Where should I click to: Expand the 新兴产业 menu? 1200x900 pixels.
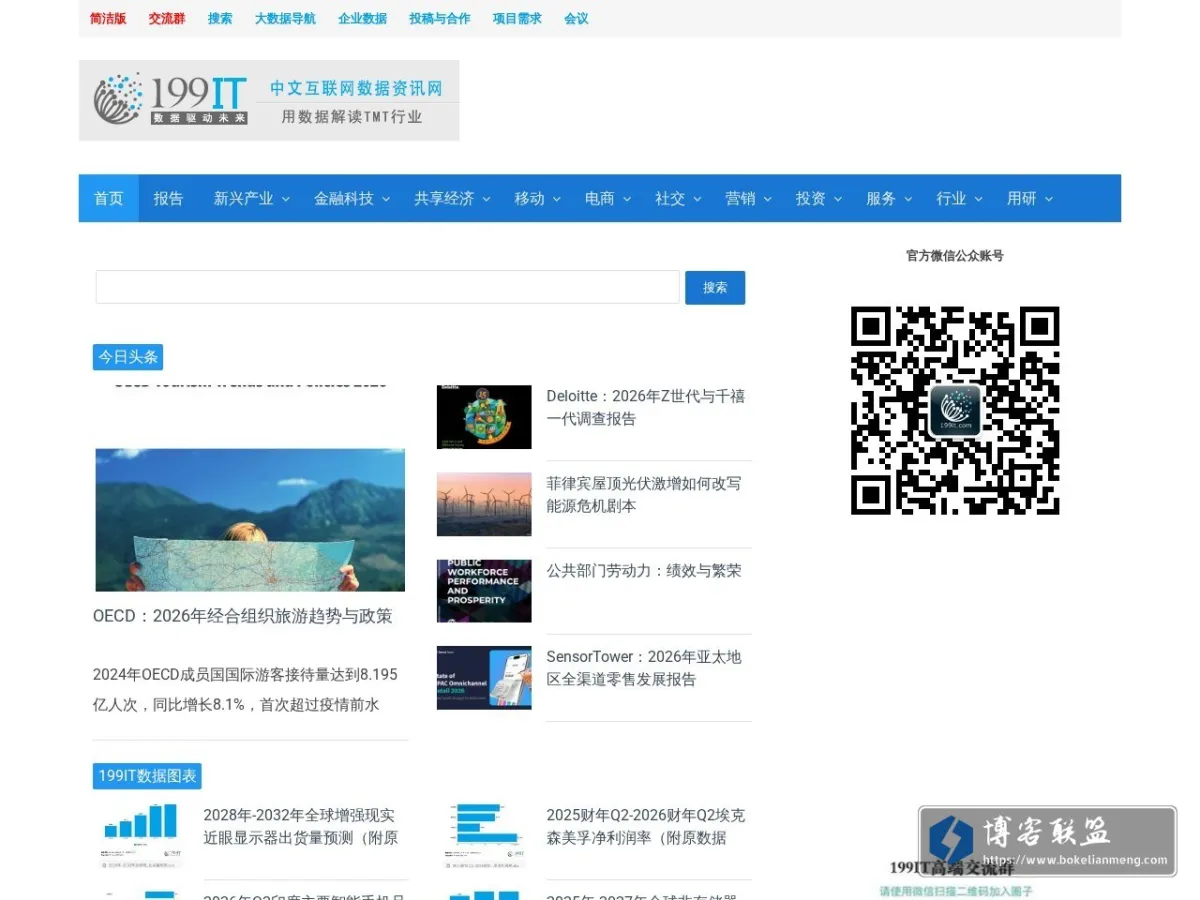251,198
